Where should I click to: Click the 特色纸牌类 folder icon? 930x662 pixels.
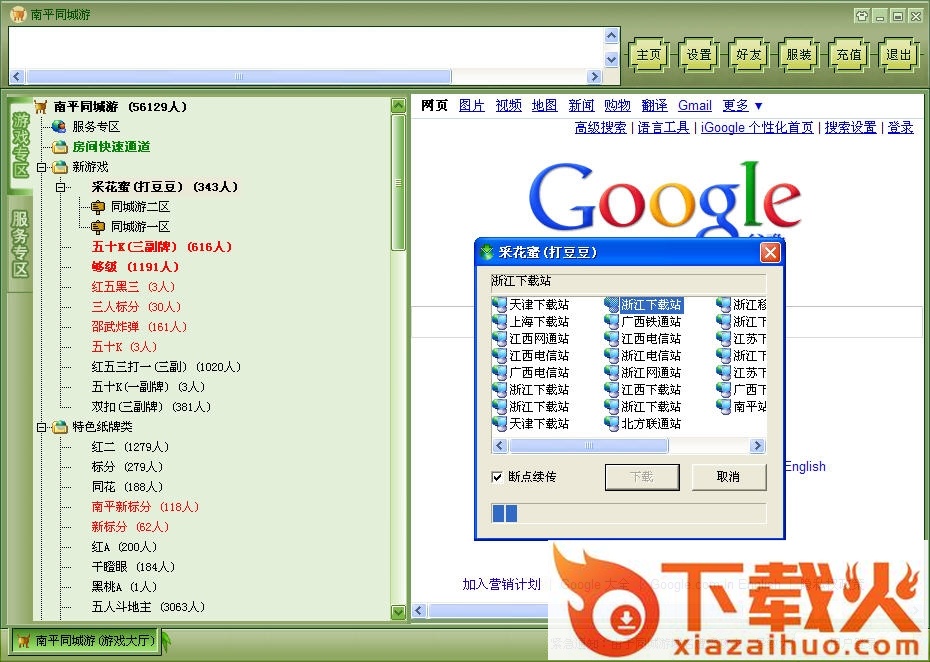click(x=59, y=427)
